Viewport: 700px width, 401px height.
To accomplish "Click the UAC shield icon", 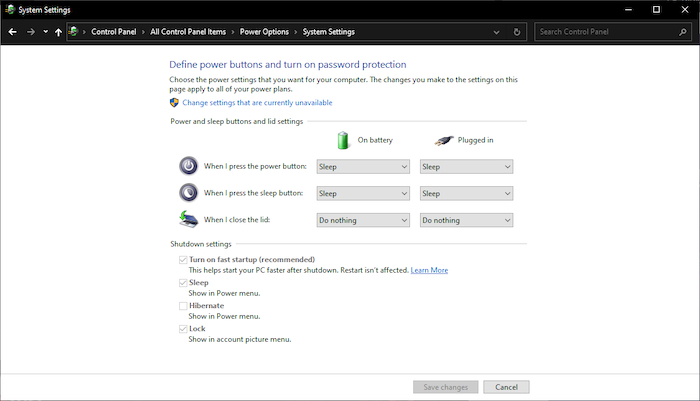I will pos(174,103).
